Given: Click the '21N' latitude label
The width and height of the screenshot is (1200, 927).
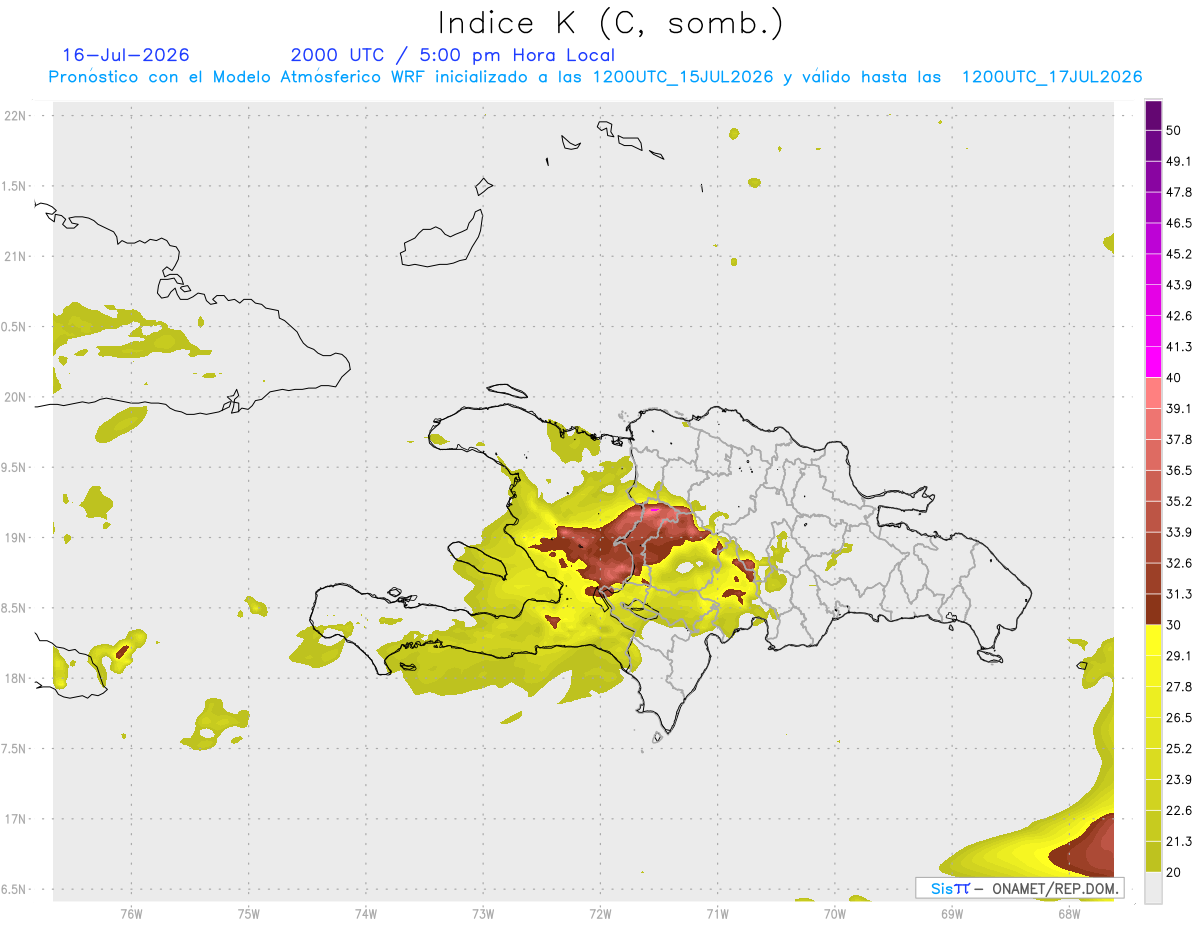Looking at the screenshot, I should pyautogui.click(x=15, y=256).
